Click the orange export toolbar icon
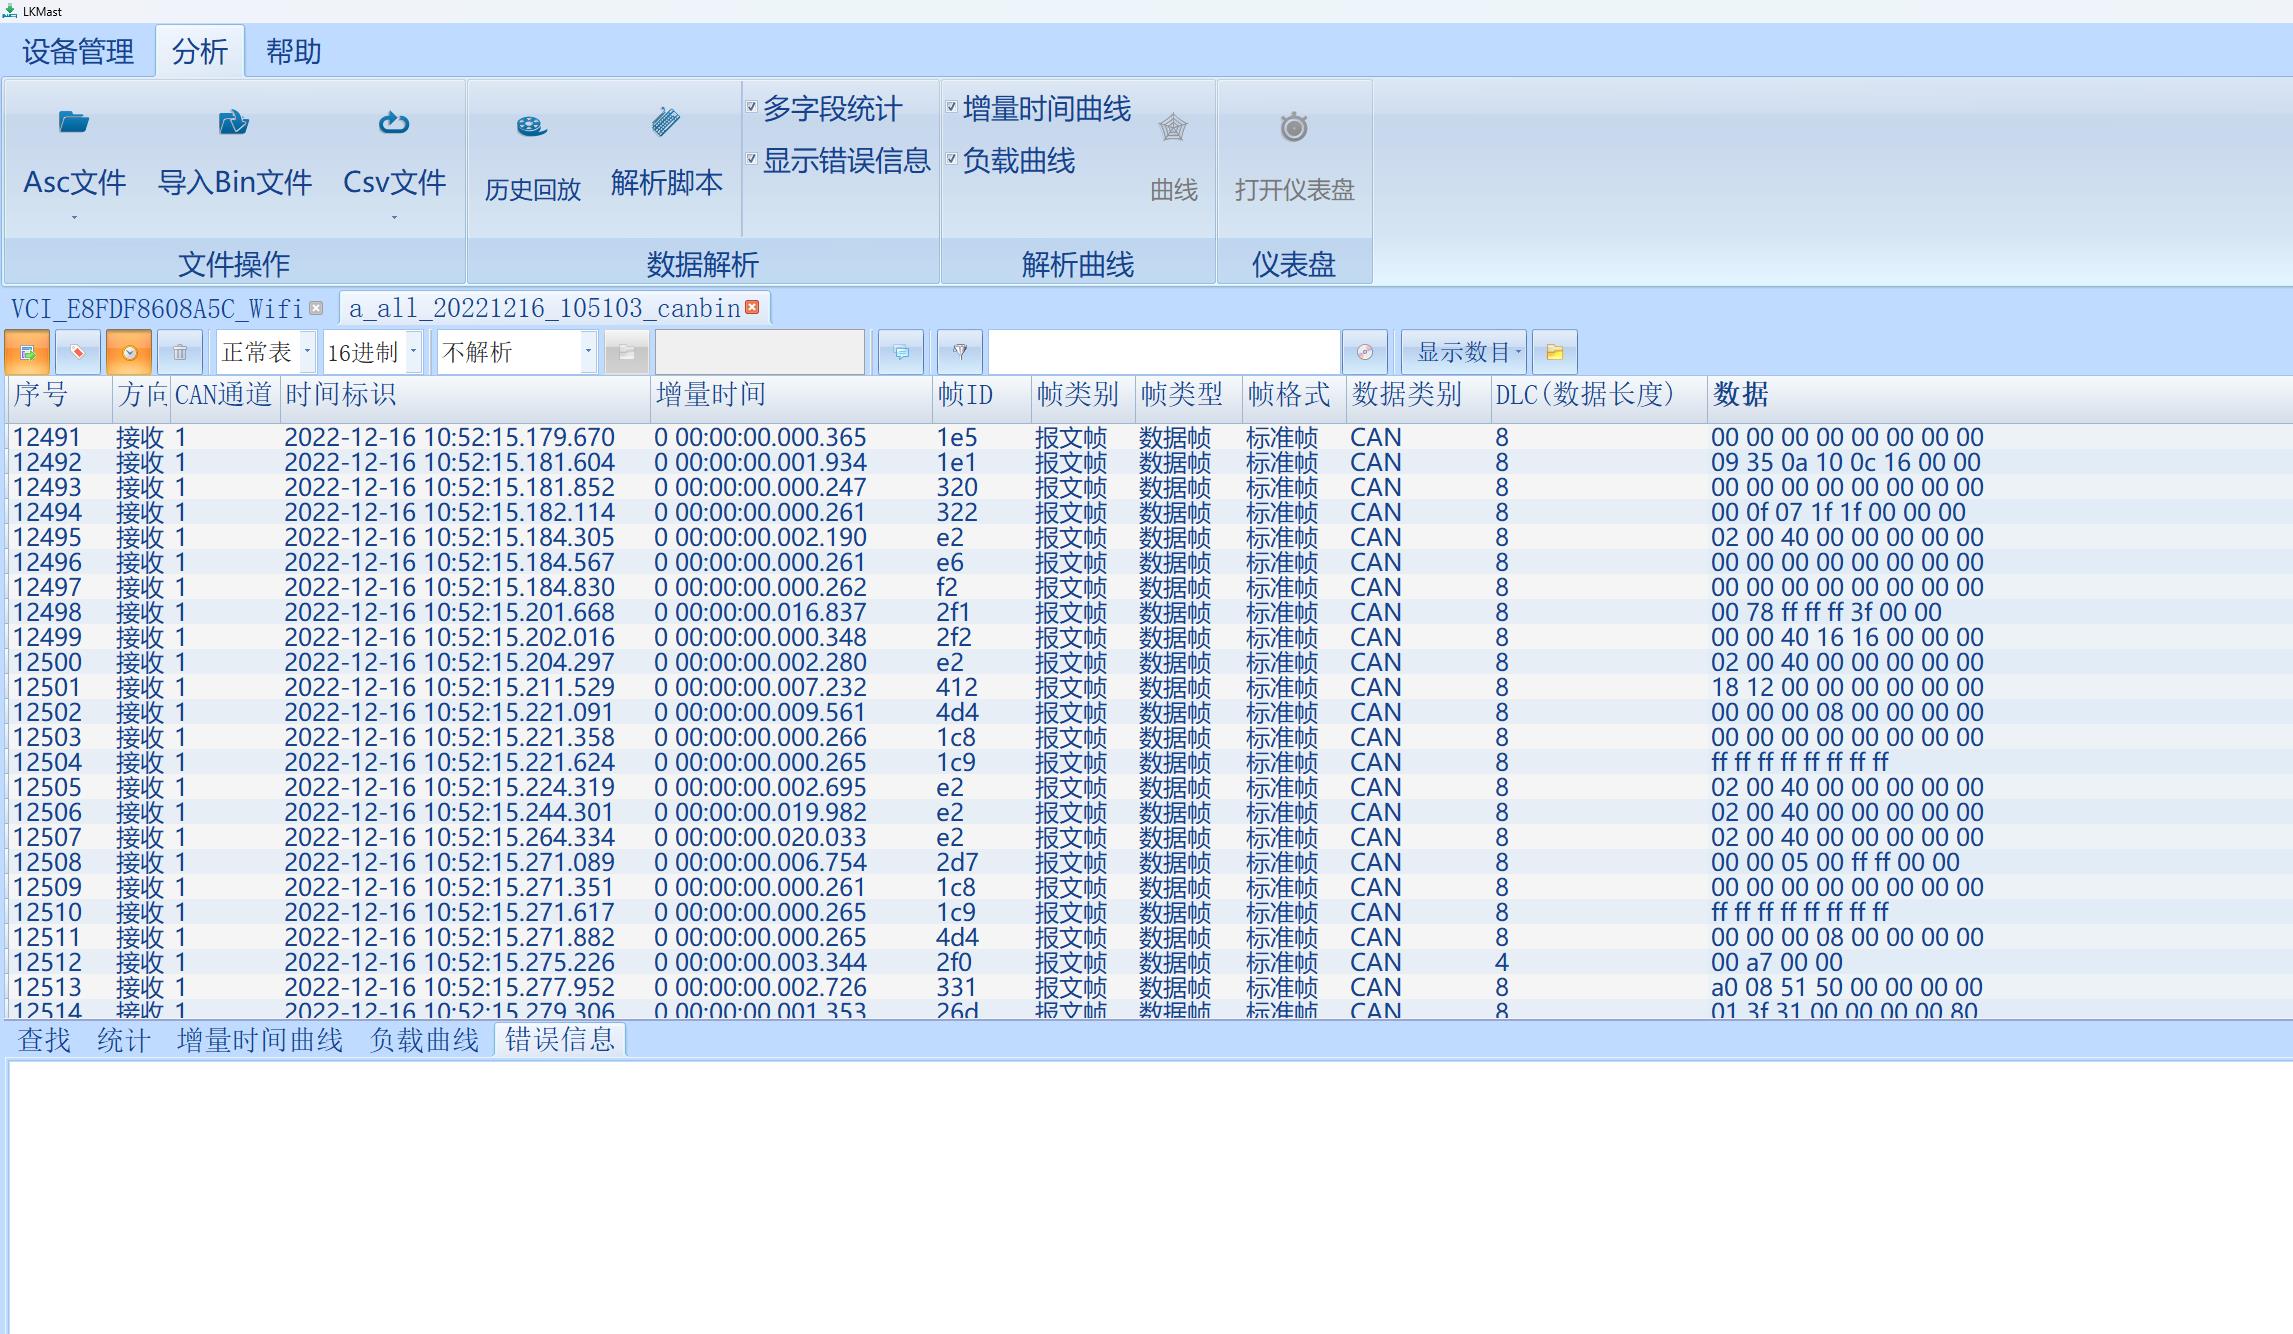2293x1334 pixels. click(27, 352)
